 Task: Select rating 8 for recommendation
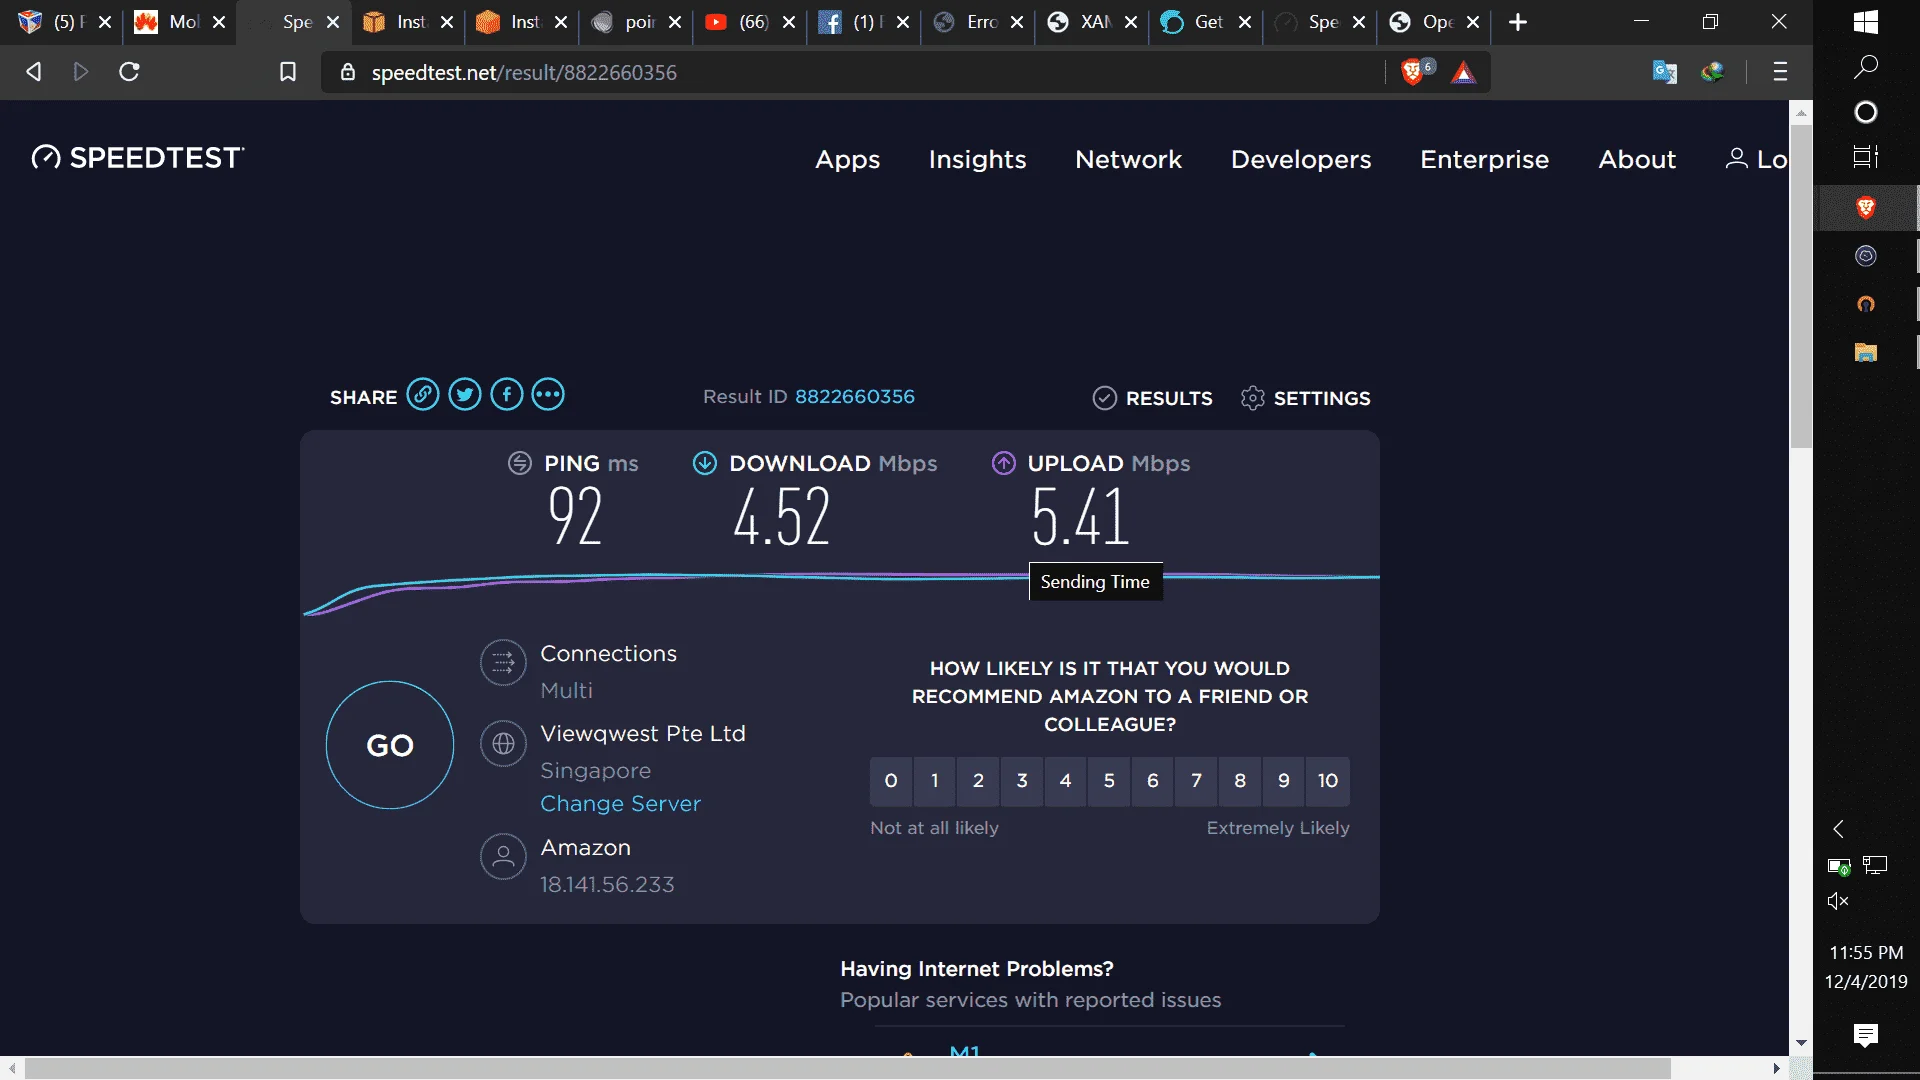1240,781
